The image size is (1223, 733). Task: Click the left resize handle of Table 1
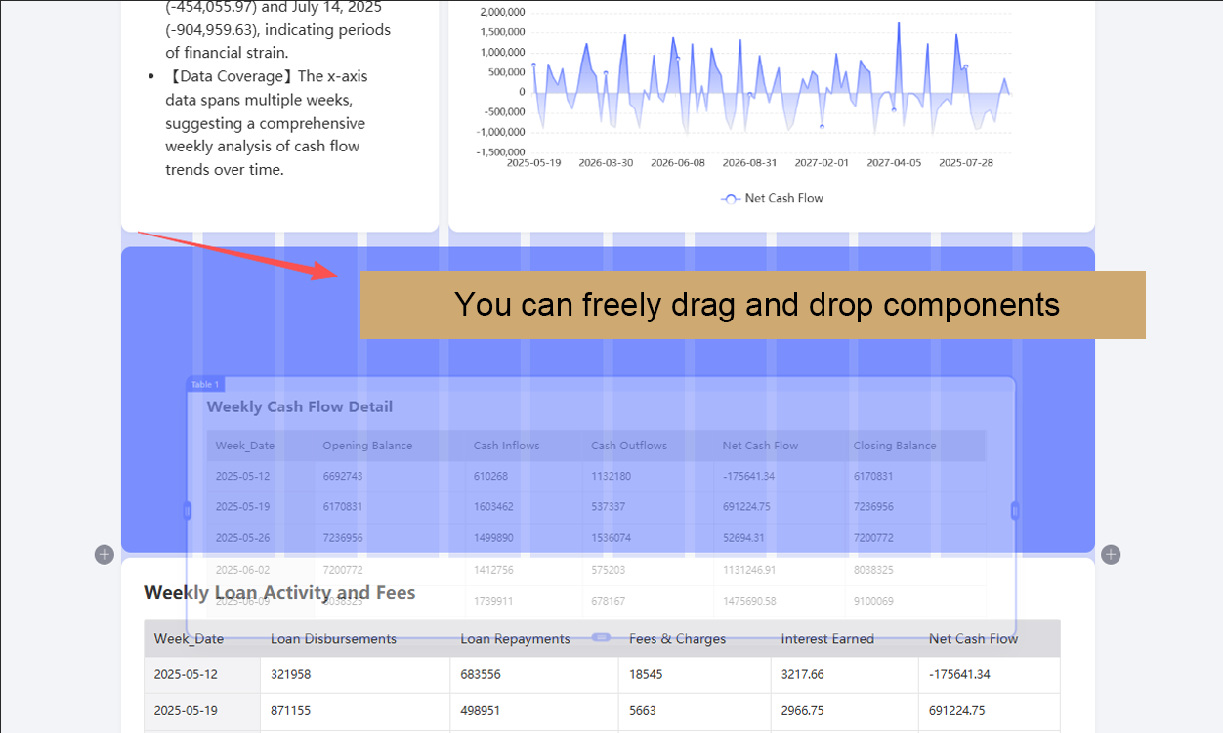click(187, 511)
